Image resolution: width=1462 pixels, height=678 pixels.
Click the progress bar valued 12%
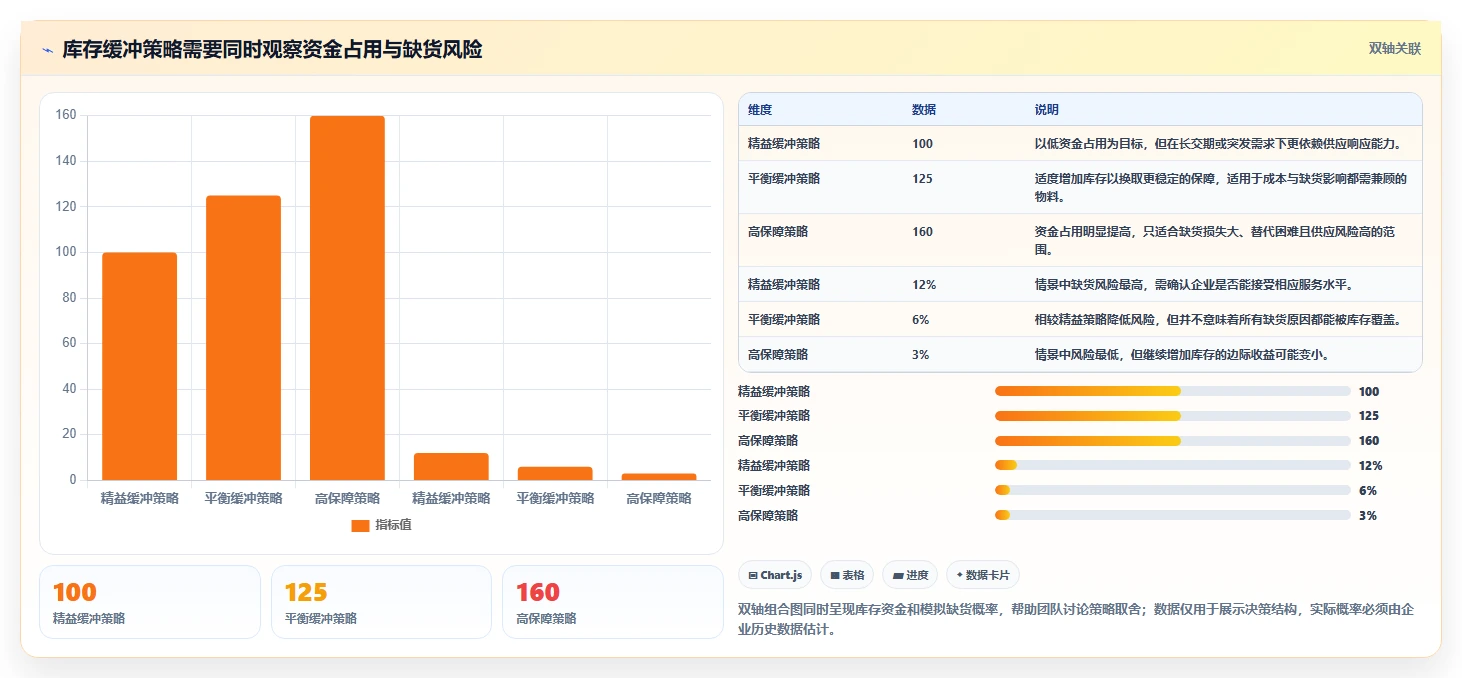(1172, 465)
